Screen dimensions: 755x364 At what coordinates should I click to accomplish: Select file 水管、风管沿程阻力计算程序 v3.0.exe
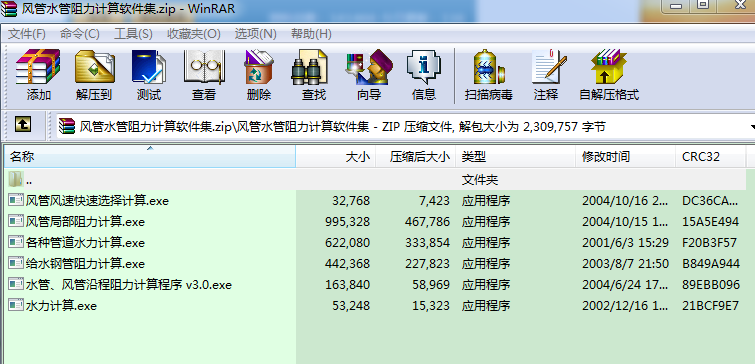tap(129, 285)
